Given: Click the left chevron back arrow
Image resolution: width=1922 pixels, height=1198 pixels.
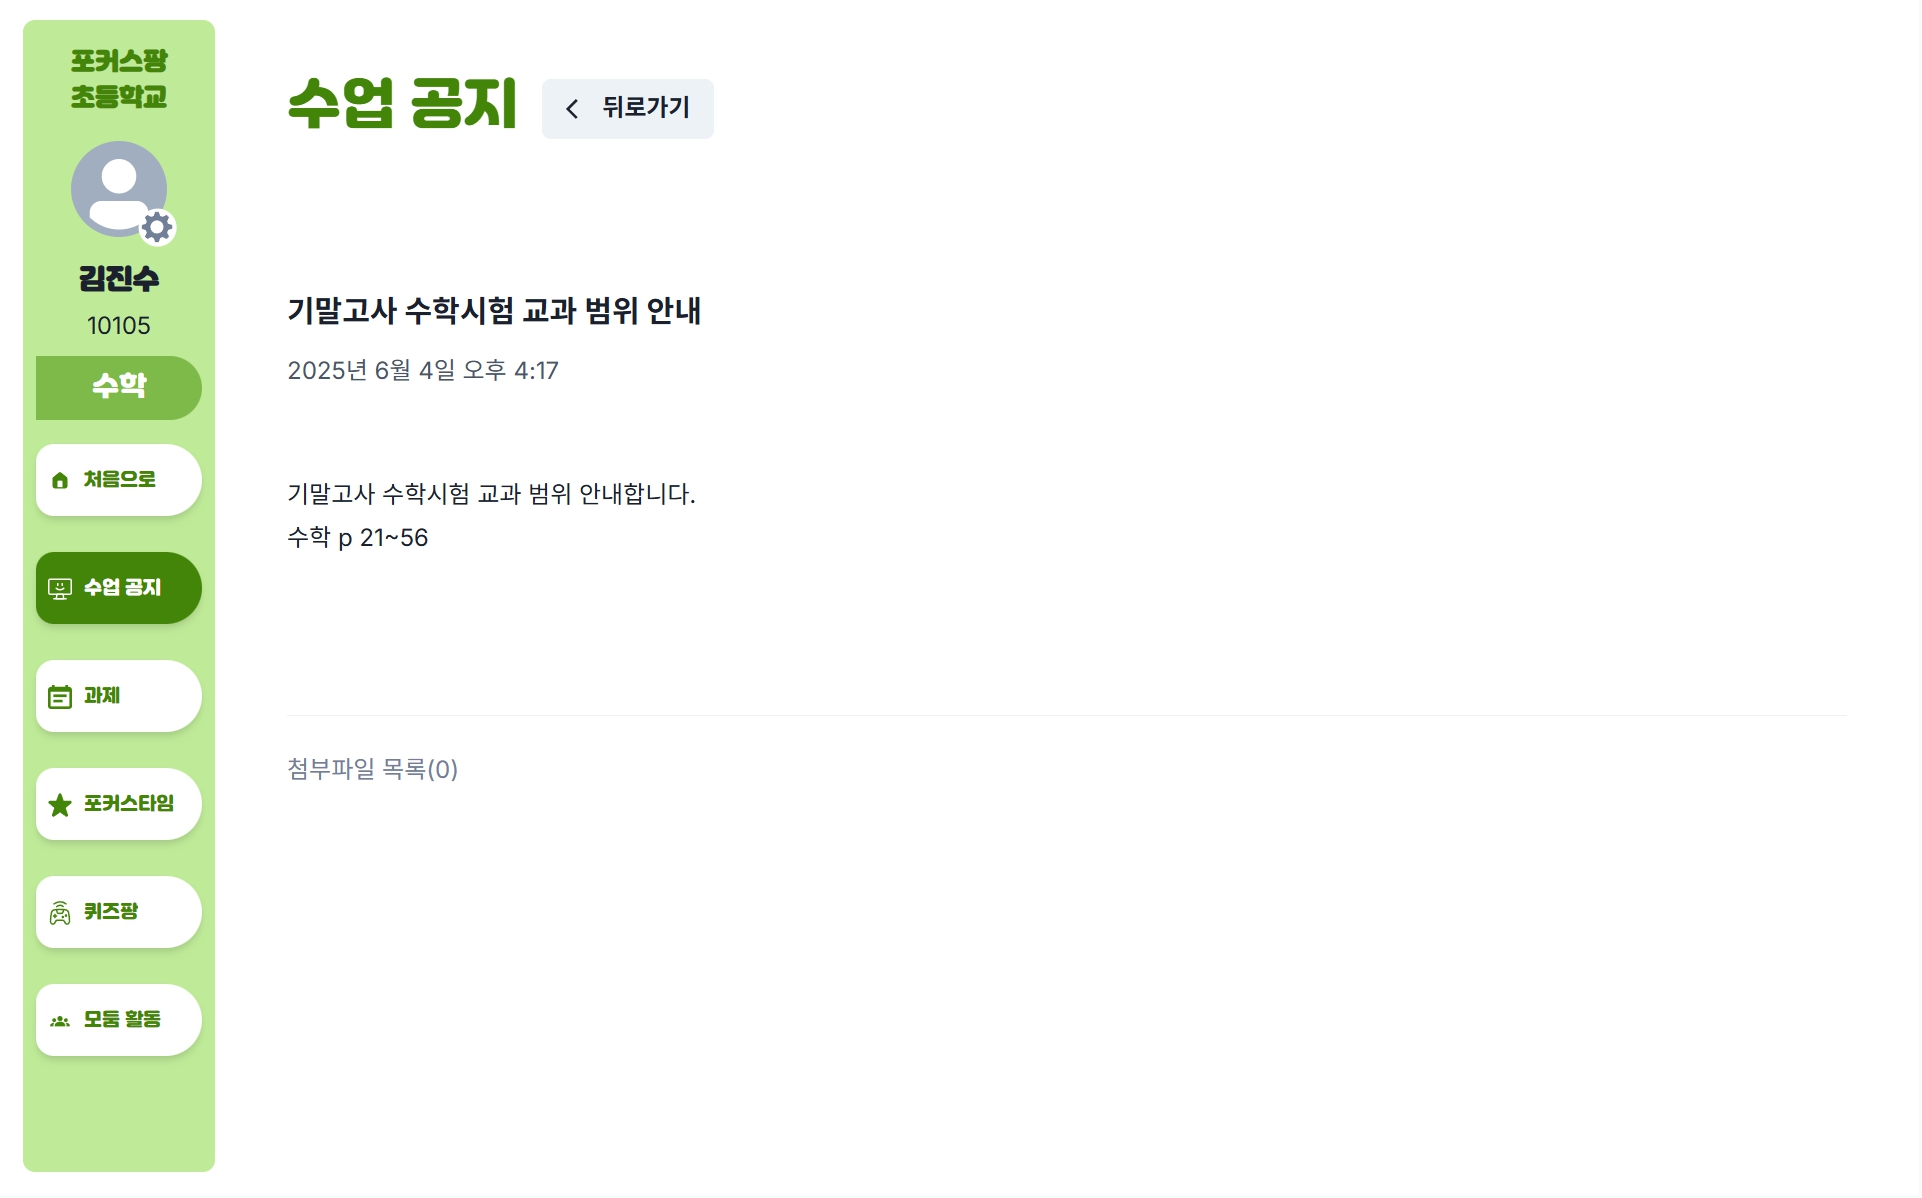Looking at the screenshot, I should 572,109.
